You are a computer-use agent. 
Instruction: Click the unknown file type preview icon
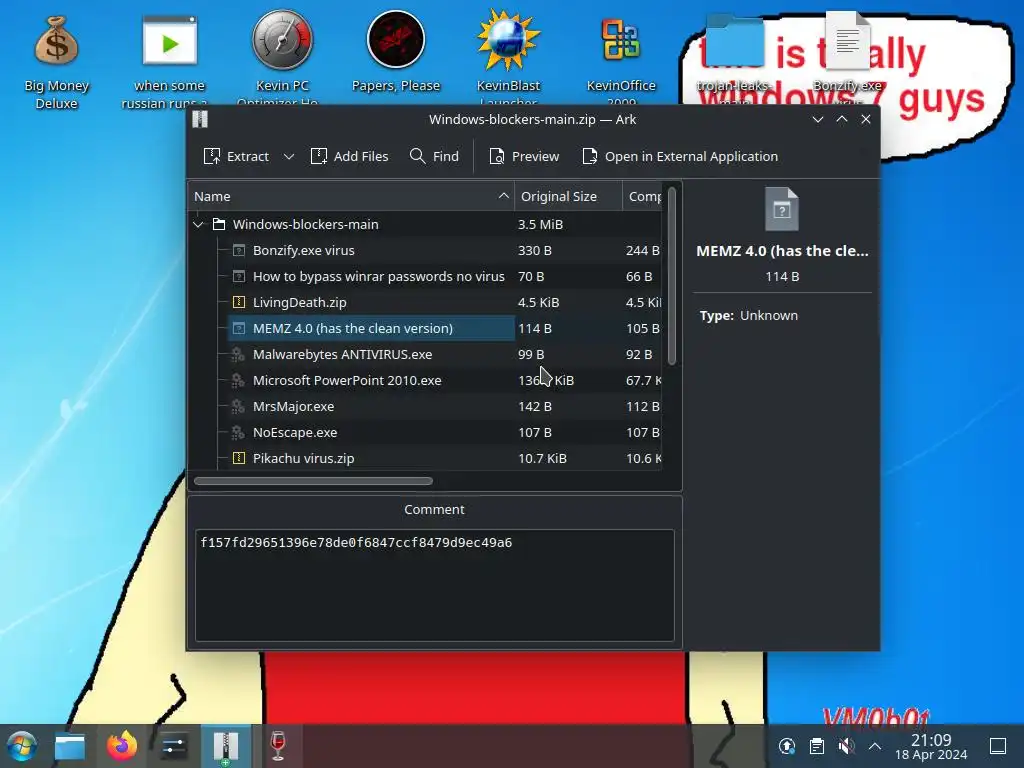click(782, 209)
